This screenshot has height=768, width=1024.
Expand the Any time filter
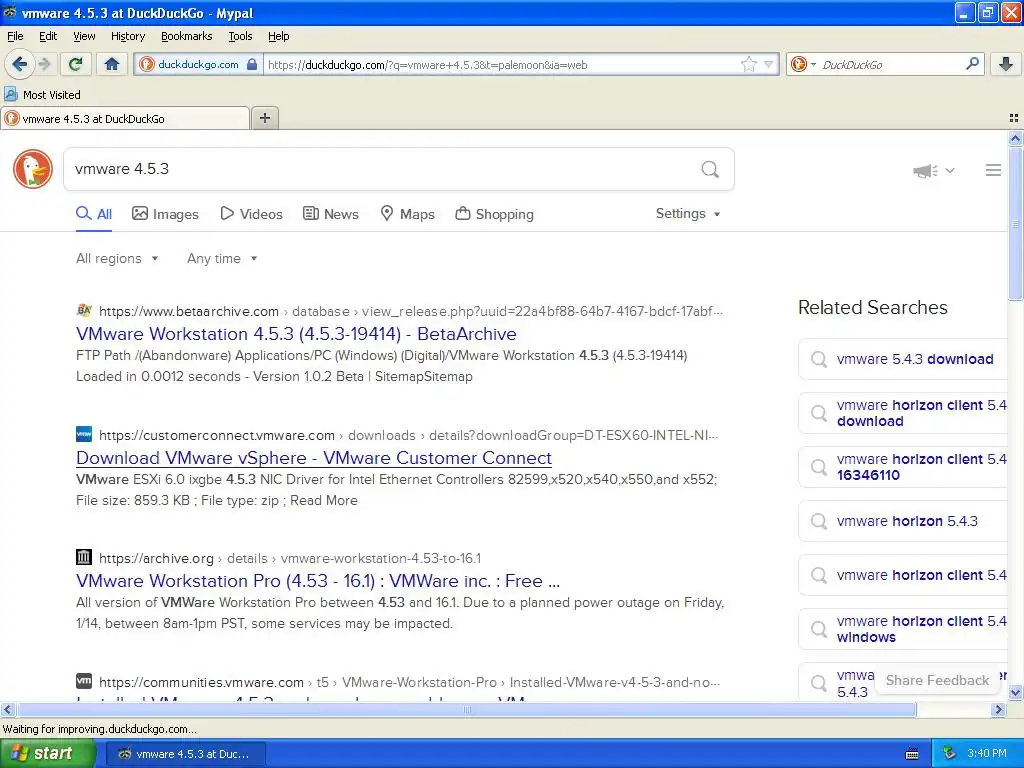click(222, 259)
